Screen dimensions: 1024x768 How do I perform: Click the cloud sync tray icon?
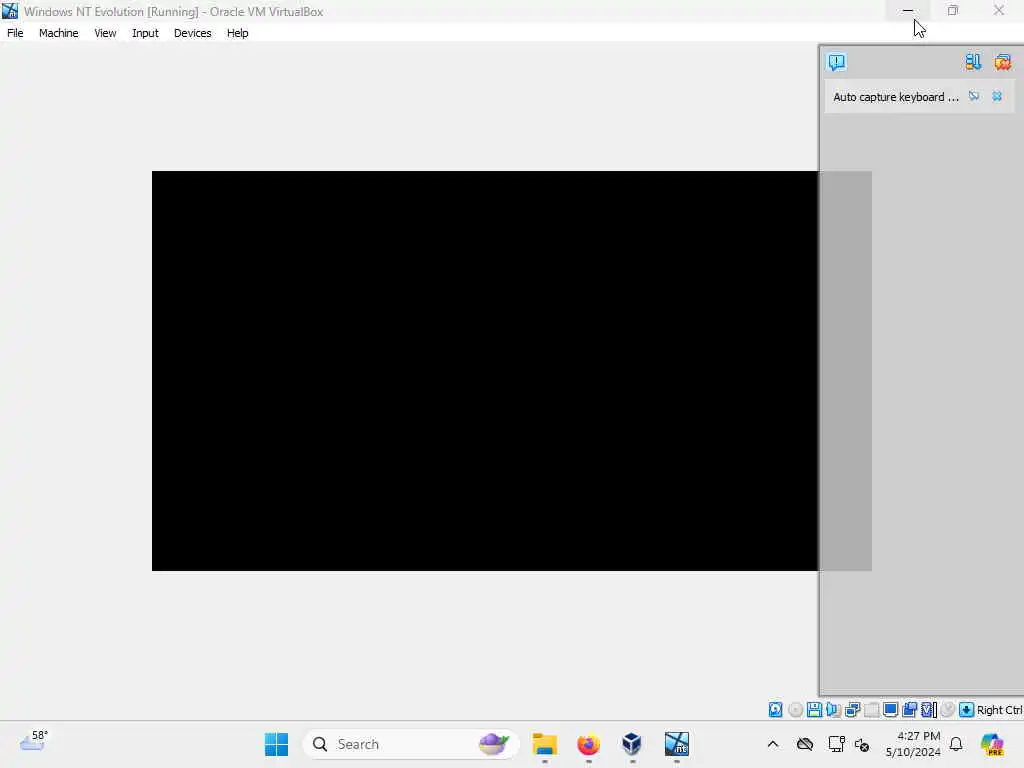pyautogui.click(x=805, y=744)
